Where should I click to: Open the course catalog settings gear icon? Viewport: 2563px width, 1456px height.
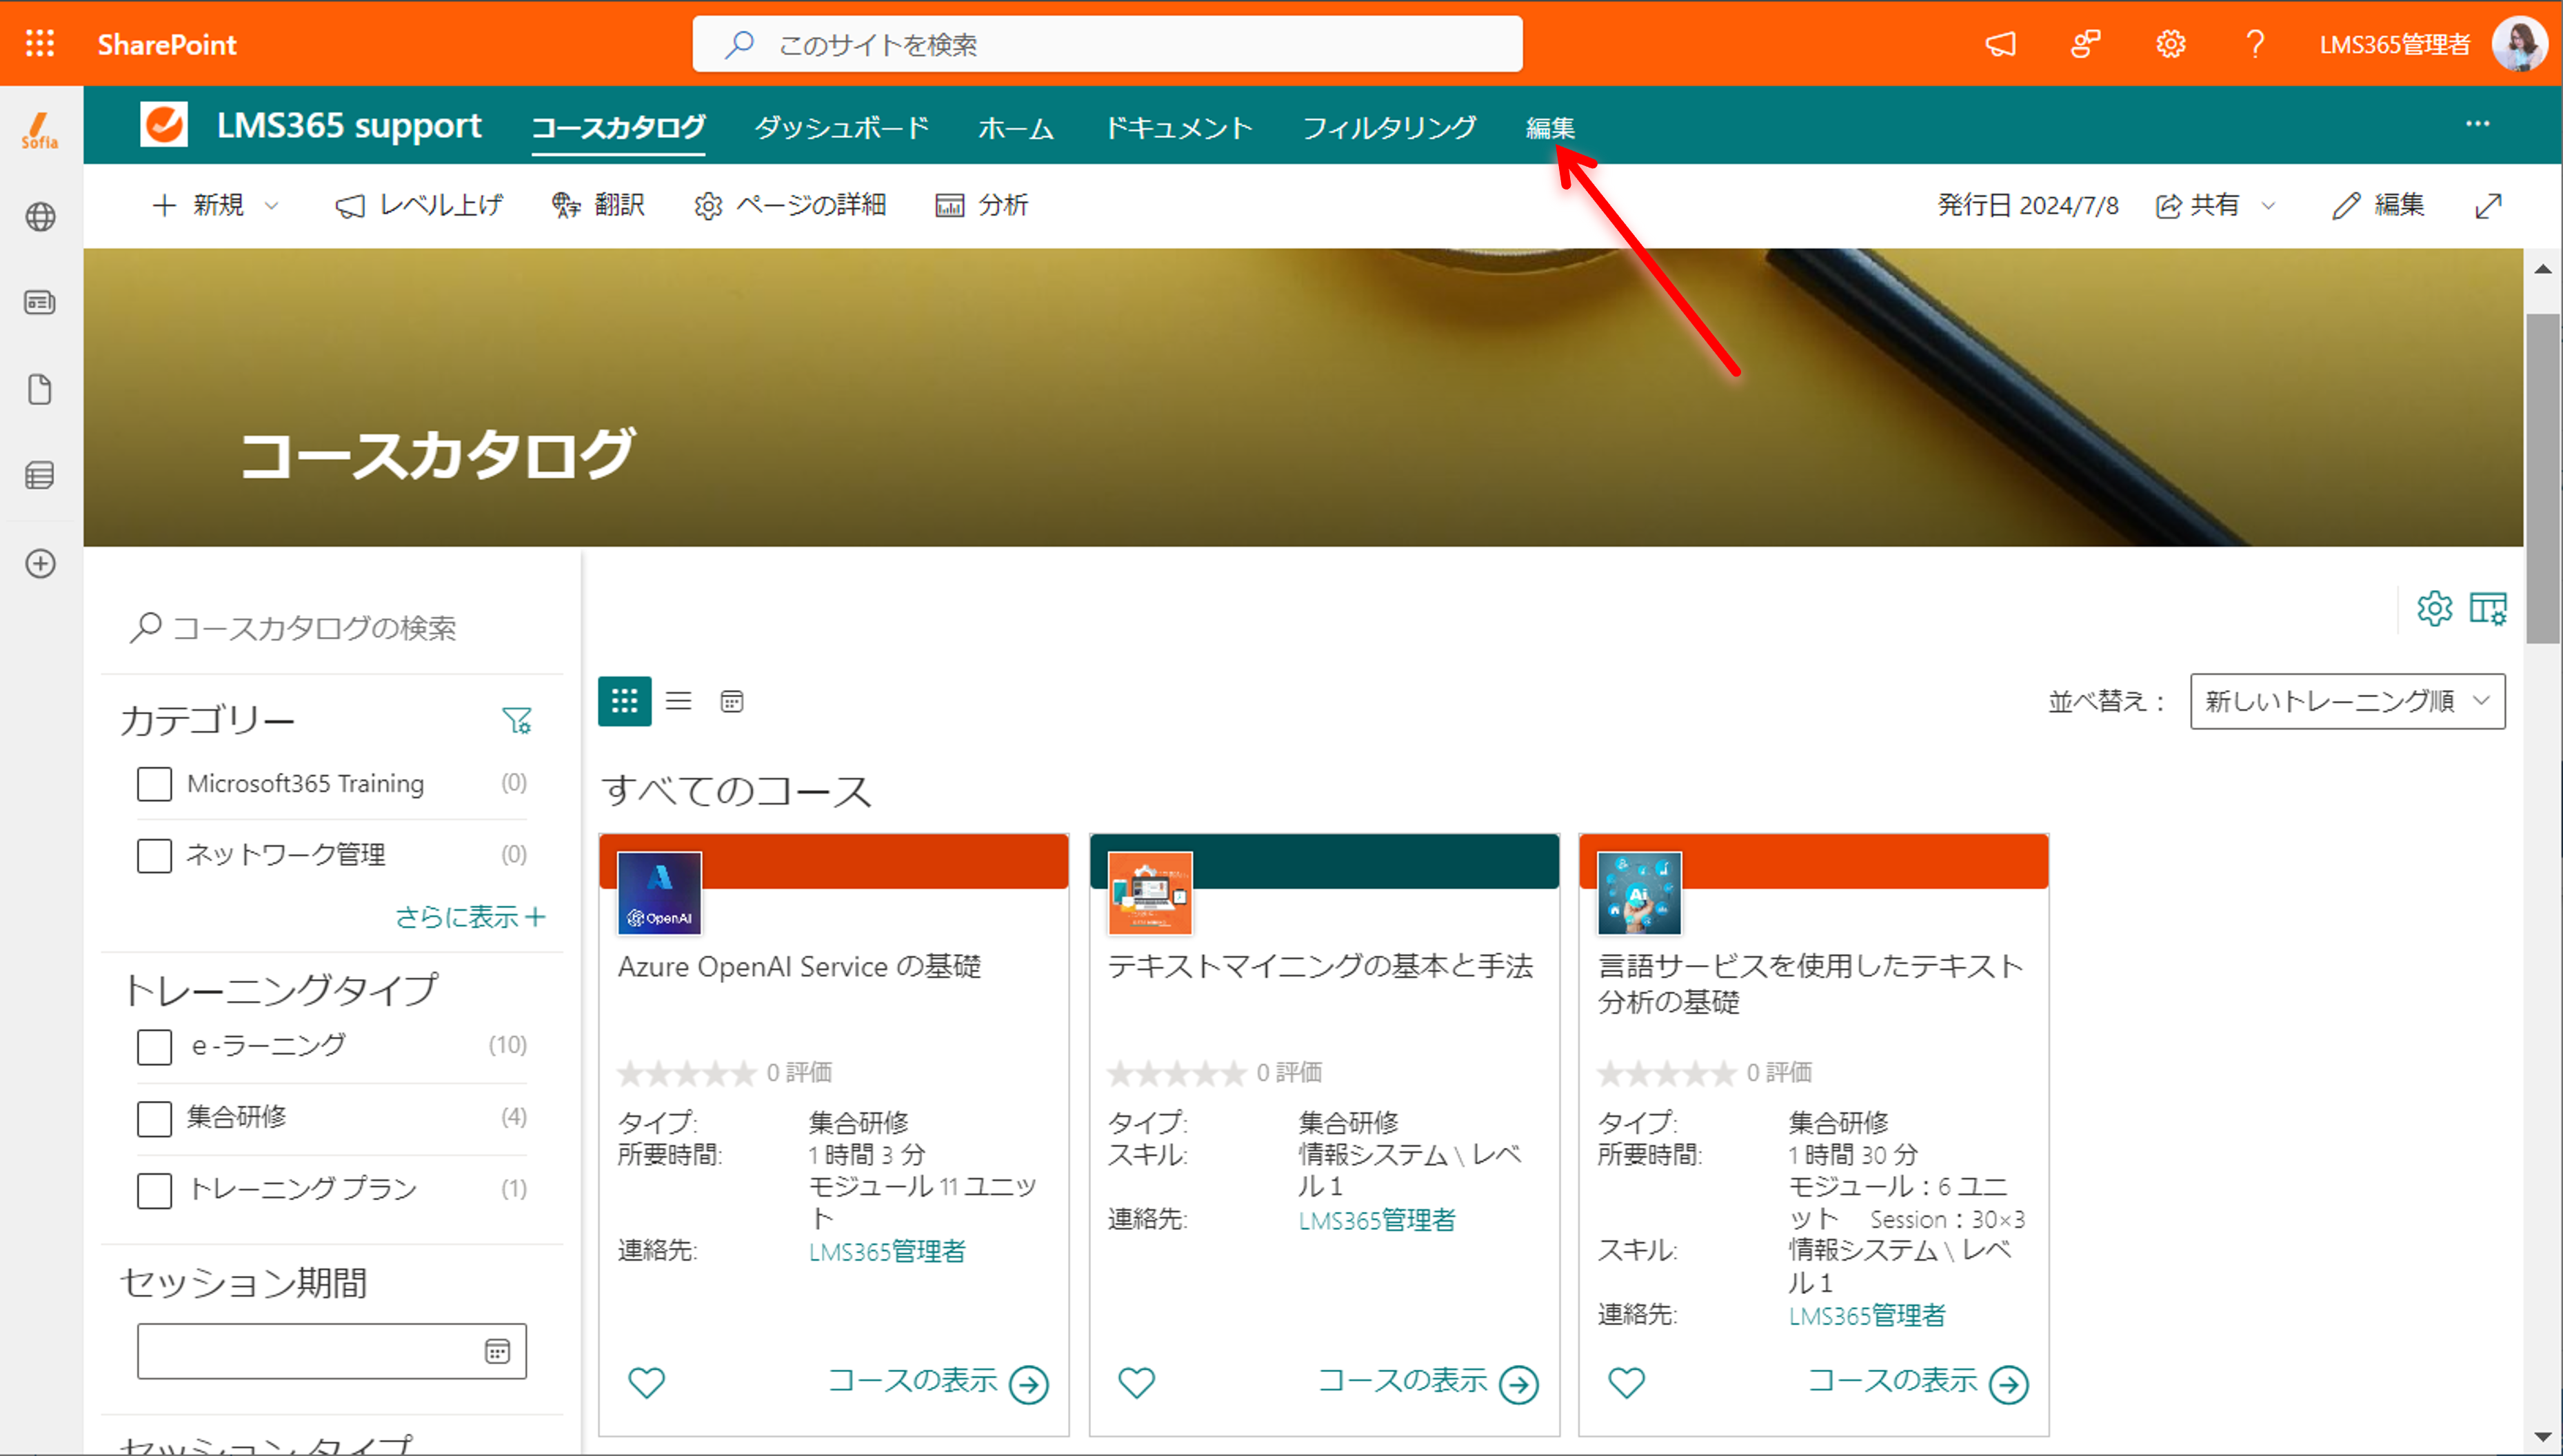[x=2435, y=608]
